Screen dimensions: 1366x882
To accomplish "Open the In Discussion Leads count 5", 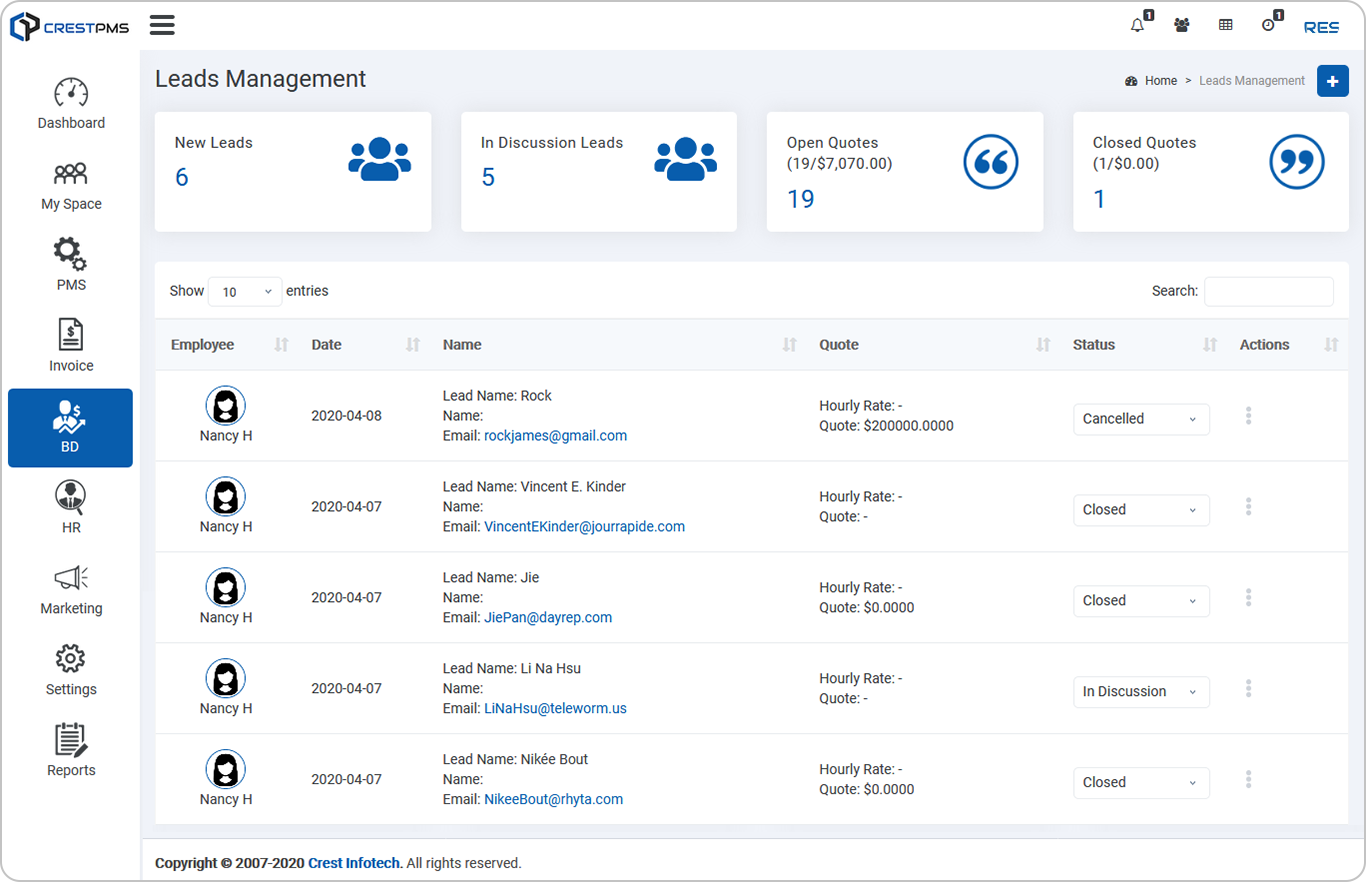I will coord(488,178).
